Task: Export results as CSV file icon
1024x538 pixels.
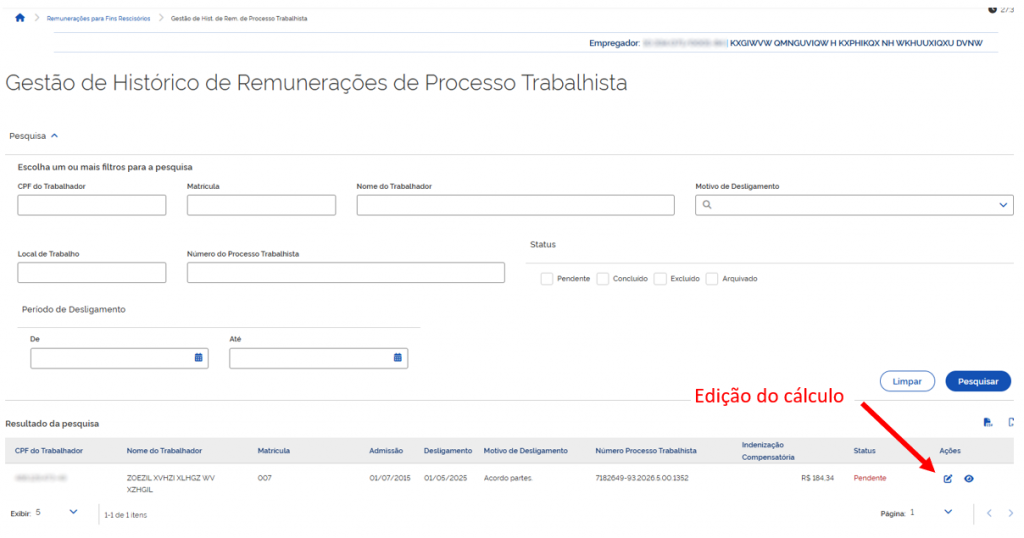Action: 988,422
